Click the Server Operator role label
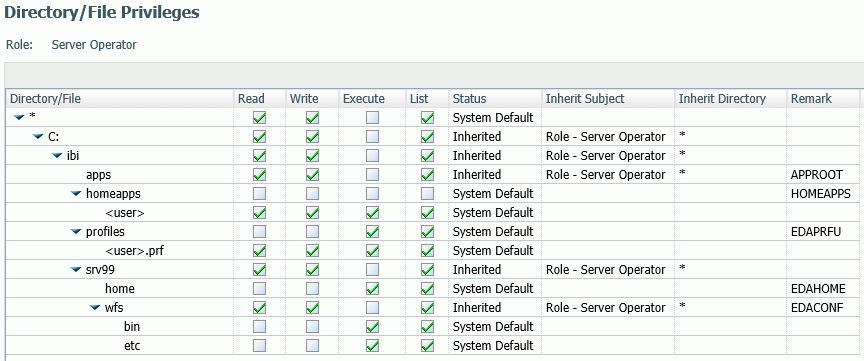 click(94, 45)
